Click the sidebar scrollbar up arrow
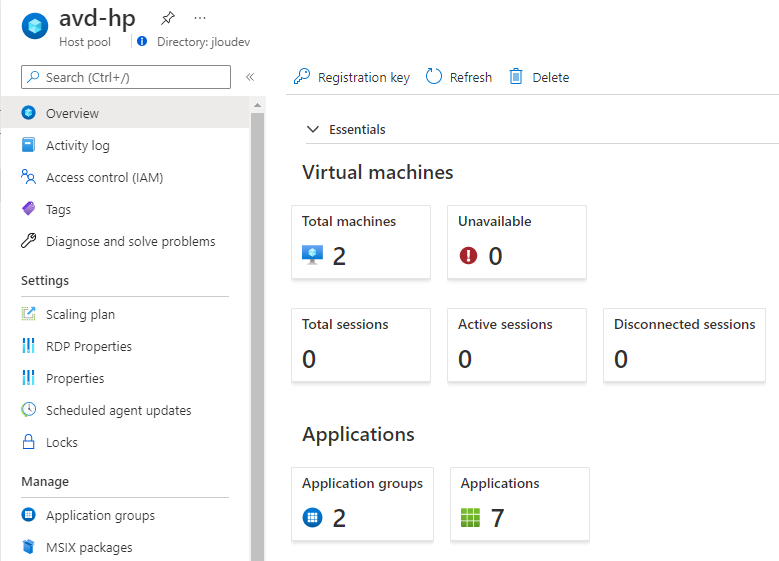The height and width of the screenshot is (561, 779). pyautogui.click(x=257, y=105)
